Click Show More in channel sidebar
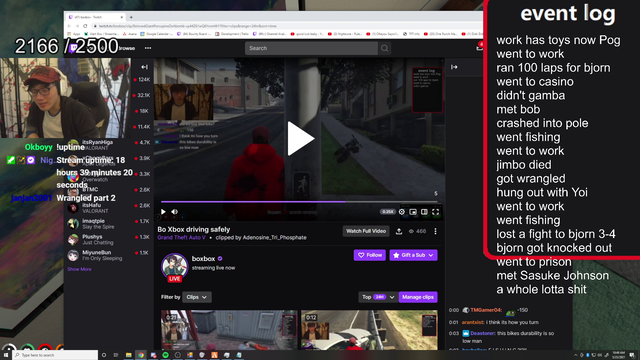 [x=80, y=269]
